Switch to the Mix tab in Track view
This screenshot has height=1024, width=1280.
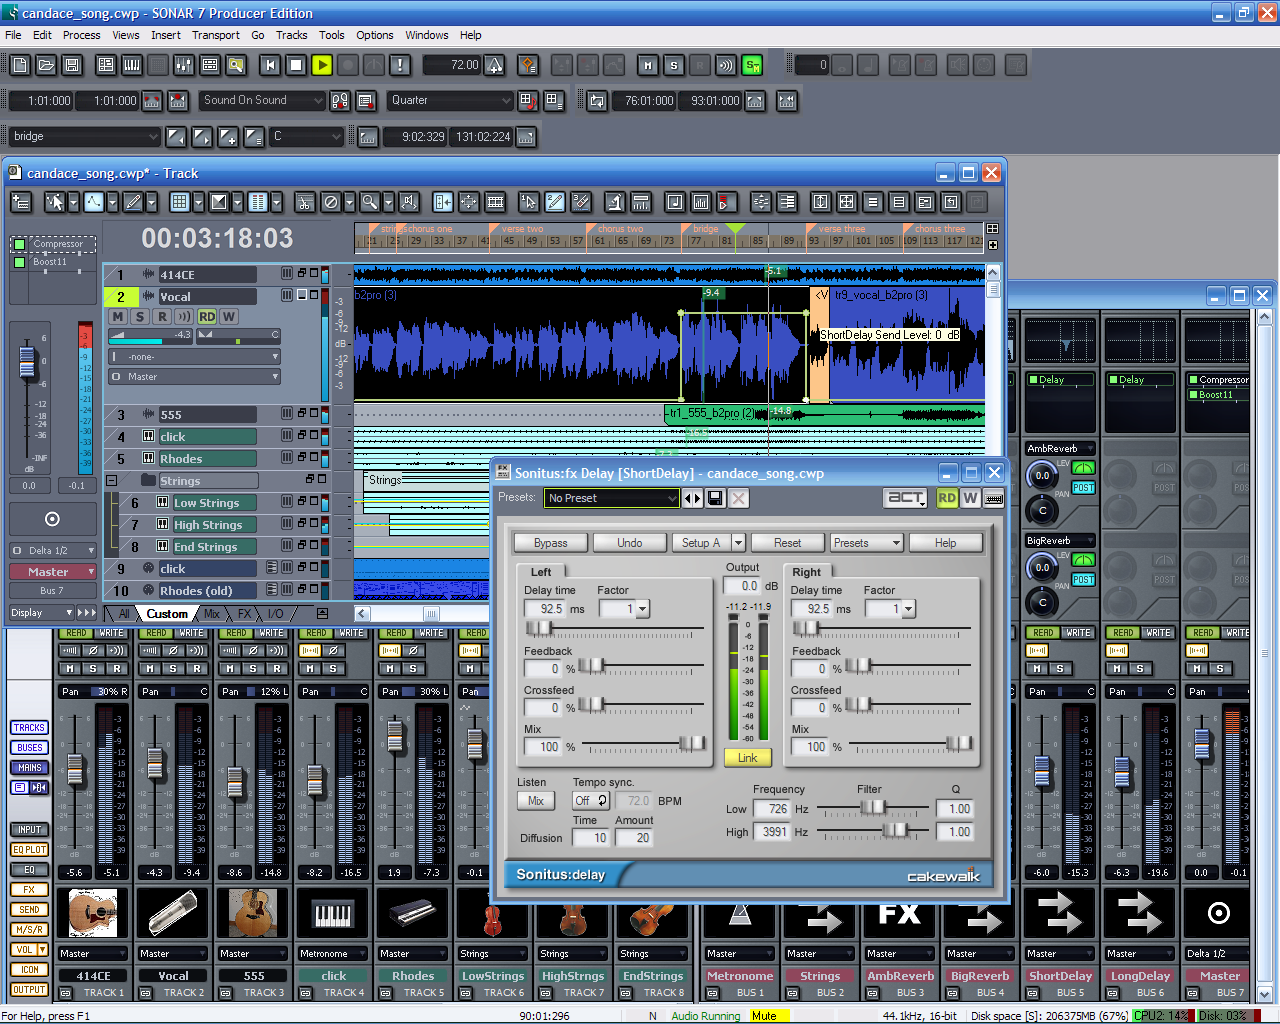(x=212, y=614)
